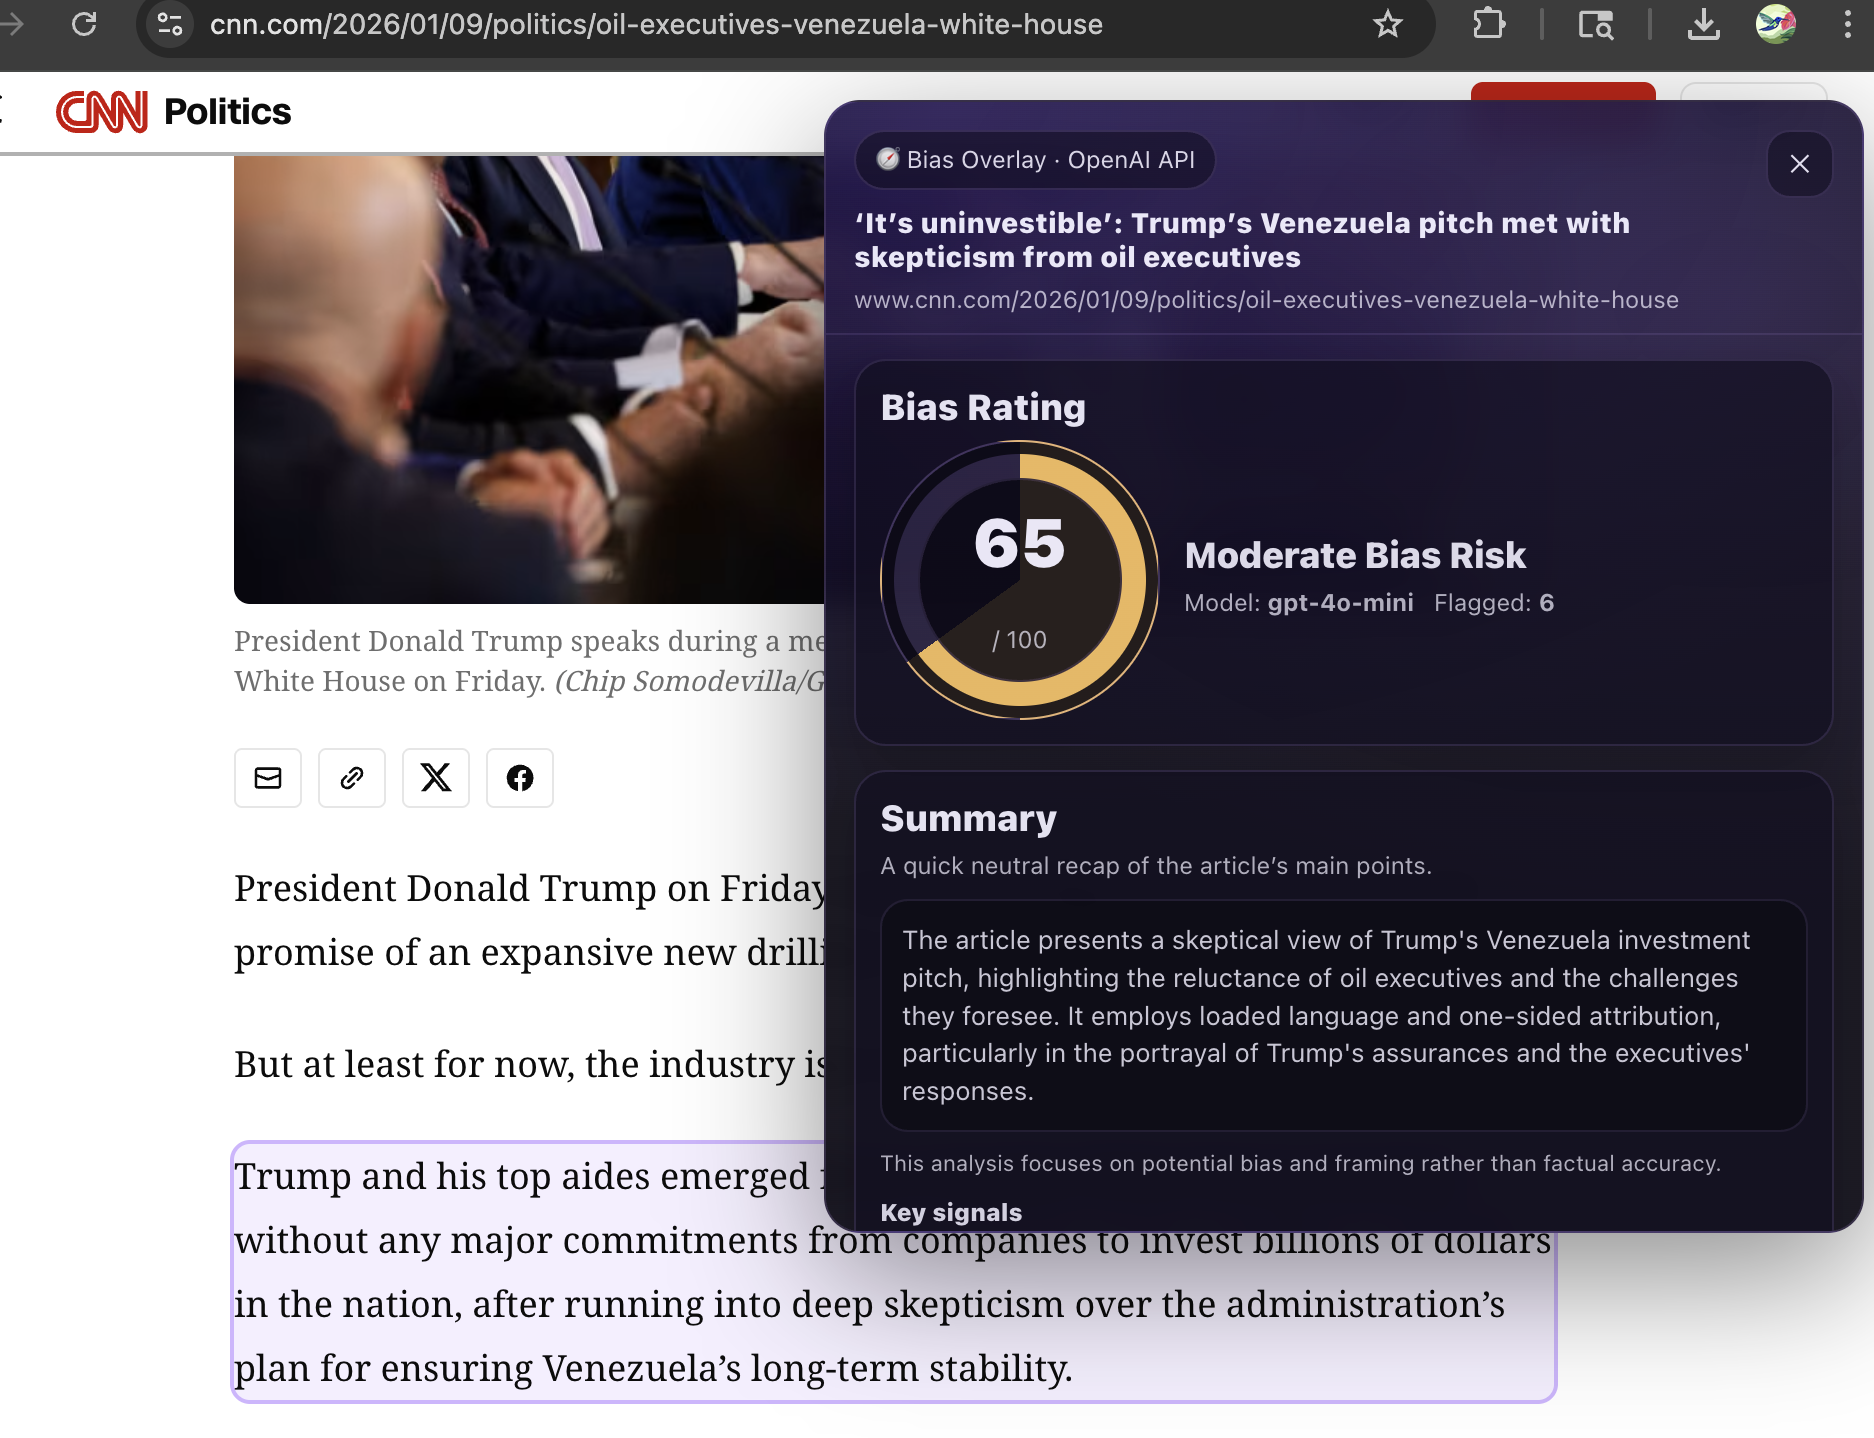Reload the page with the refresh icon

(84, 24)
